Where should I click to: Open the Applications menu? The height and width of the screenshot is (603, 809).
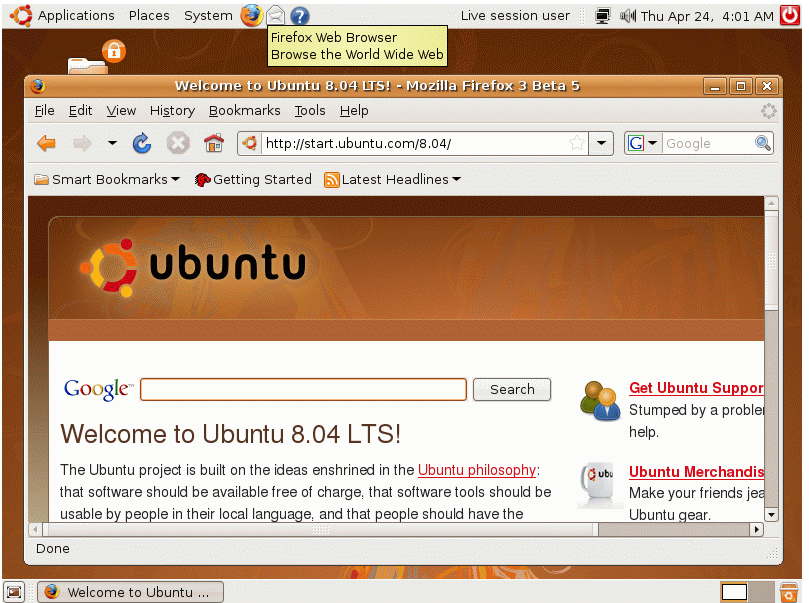tap(76, 16)
